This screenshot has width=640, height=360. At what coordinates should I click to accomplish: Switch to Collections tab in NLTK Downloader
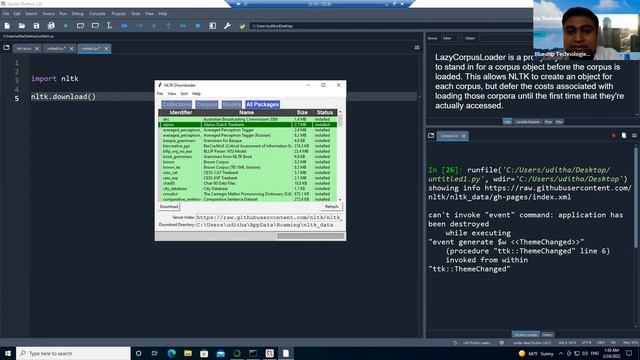tap(176, 104)
